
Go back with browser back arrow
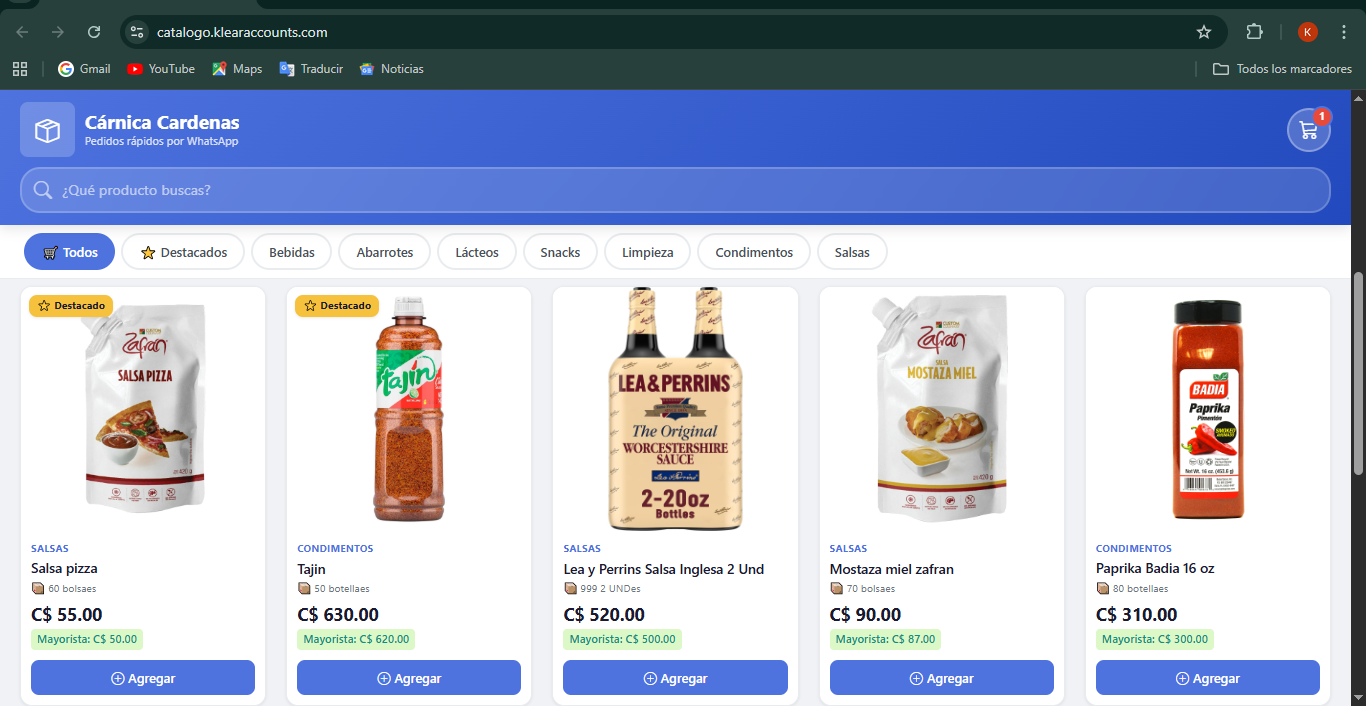point(22,32)
